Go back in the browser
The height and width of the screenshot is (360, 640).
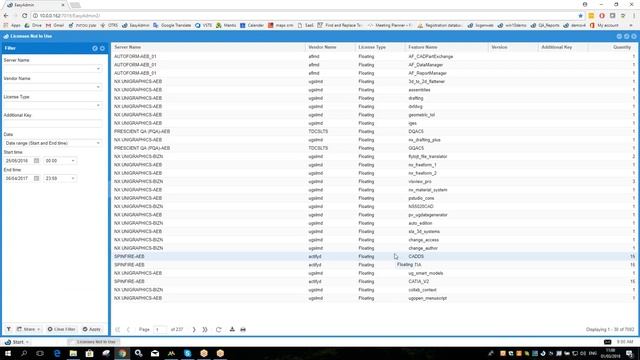(6, 16)
